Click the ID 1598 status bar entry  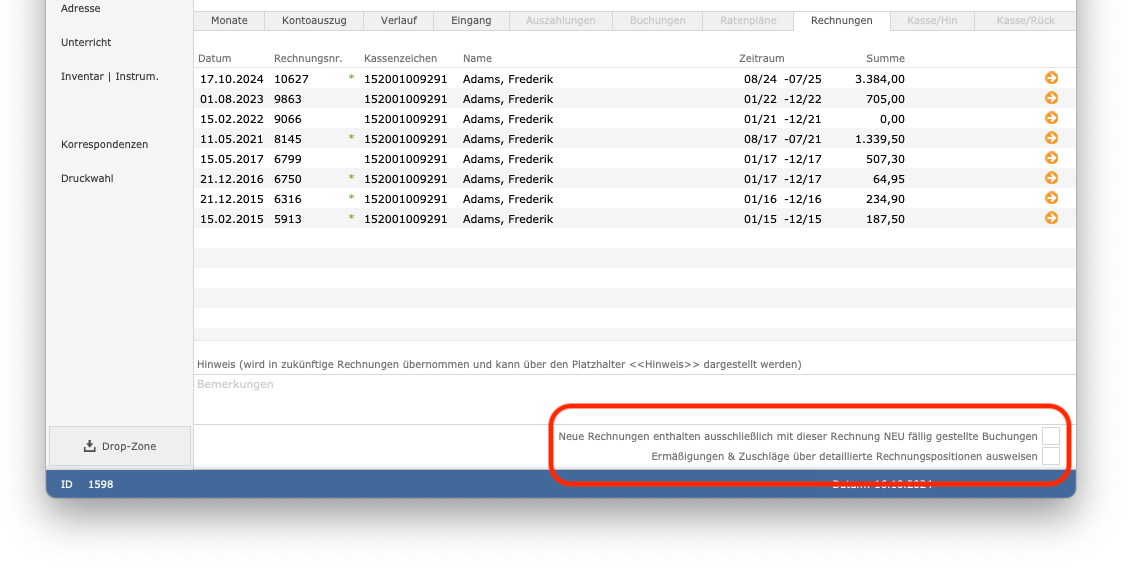point(87,485)
